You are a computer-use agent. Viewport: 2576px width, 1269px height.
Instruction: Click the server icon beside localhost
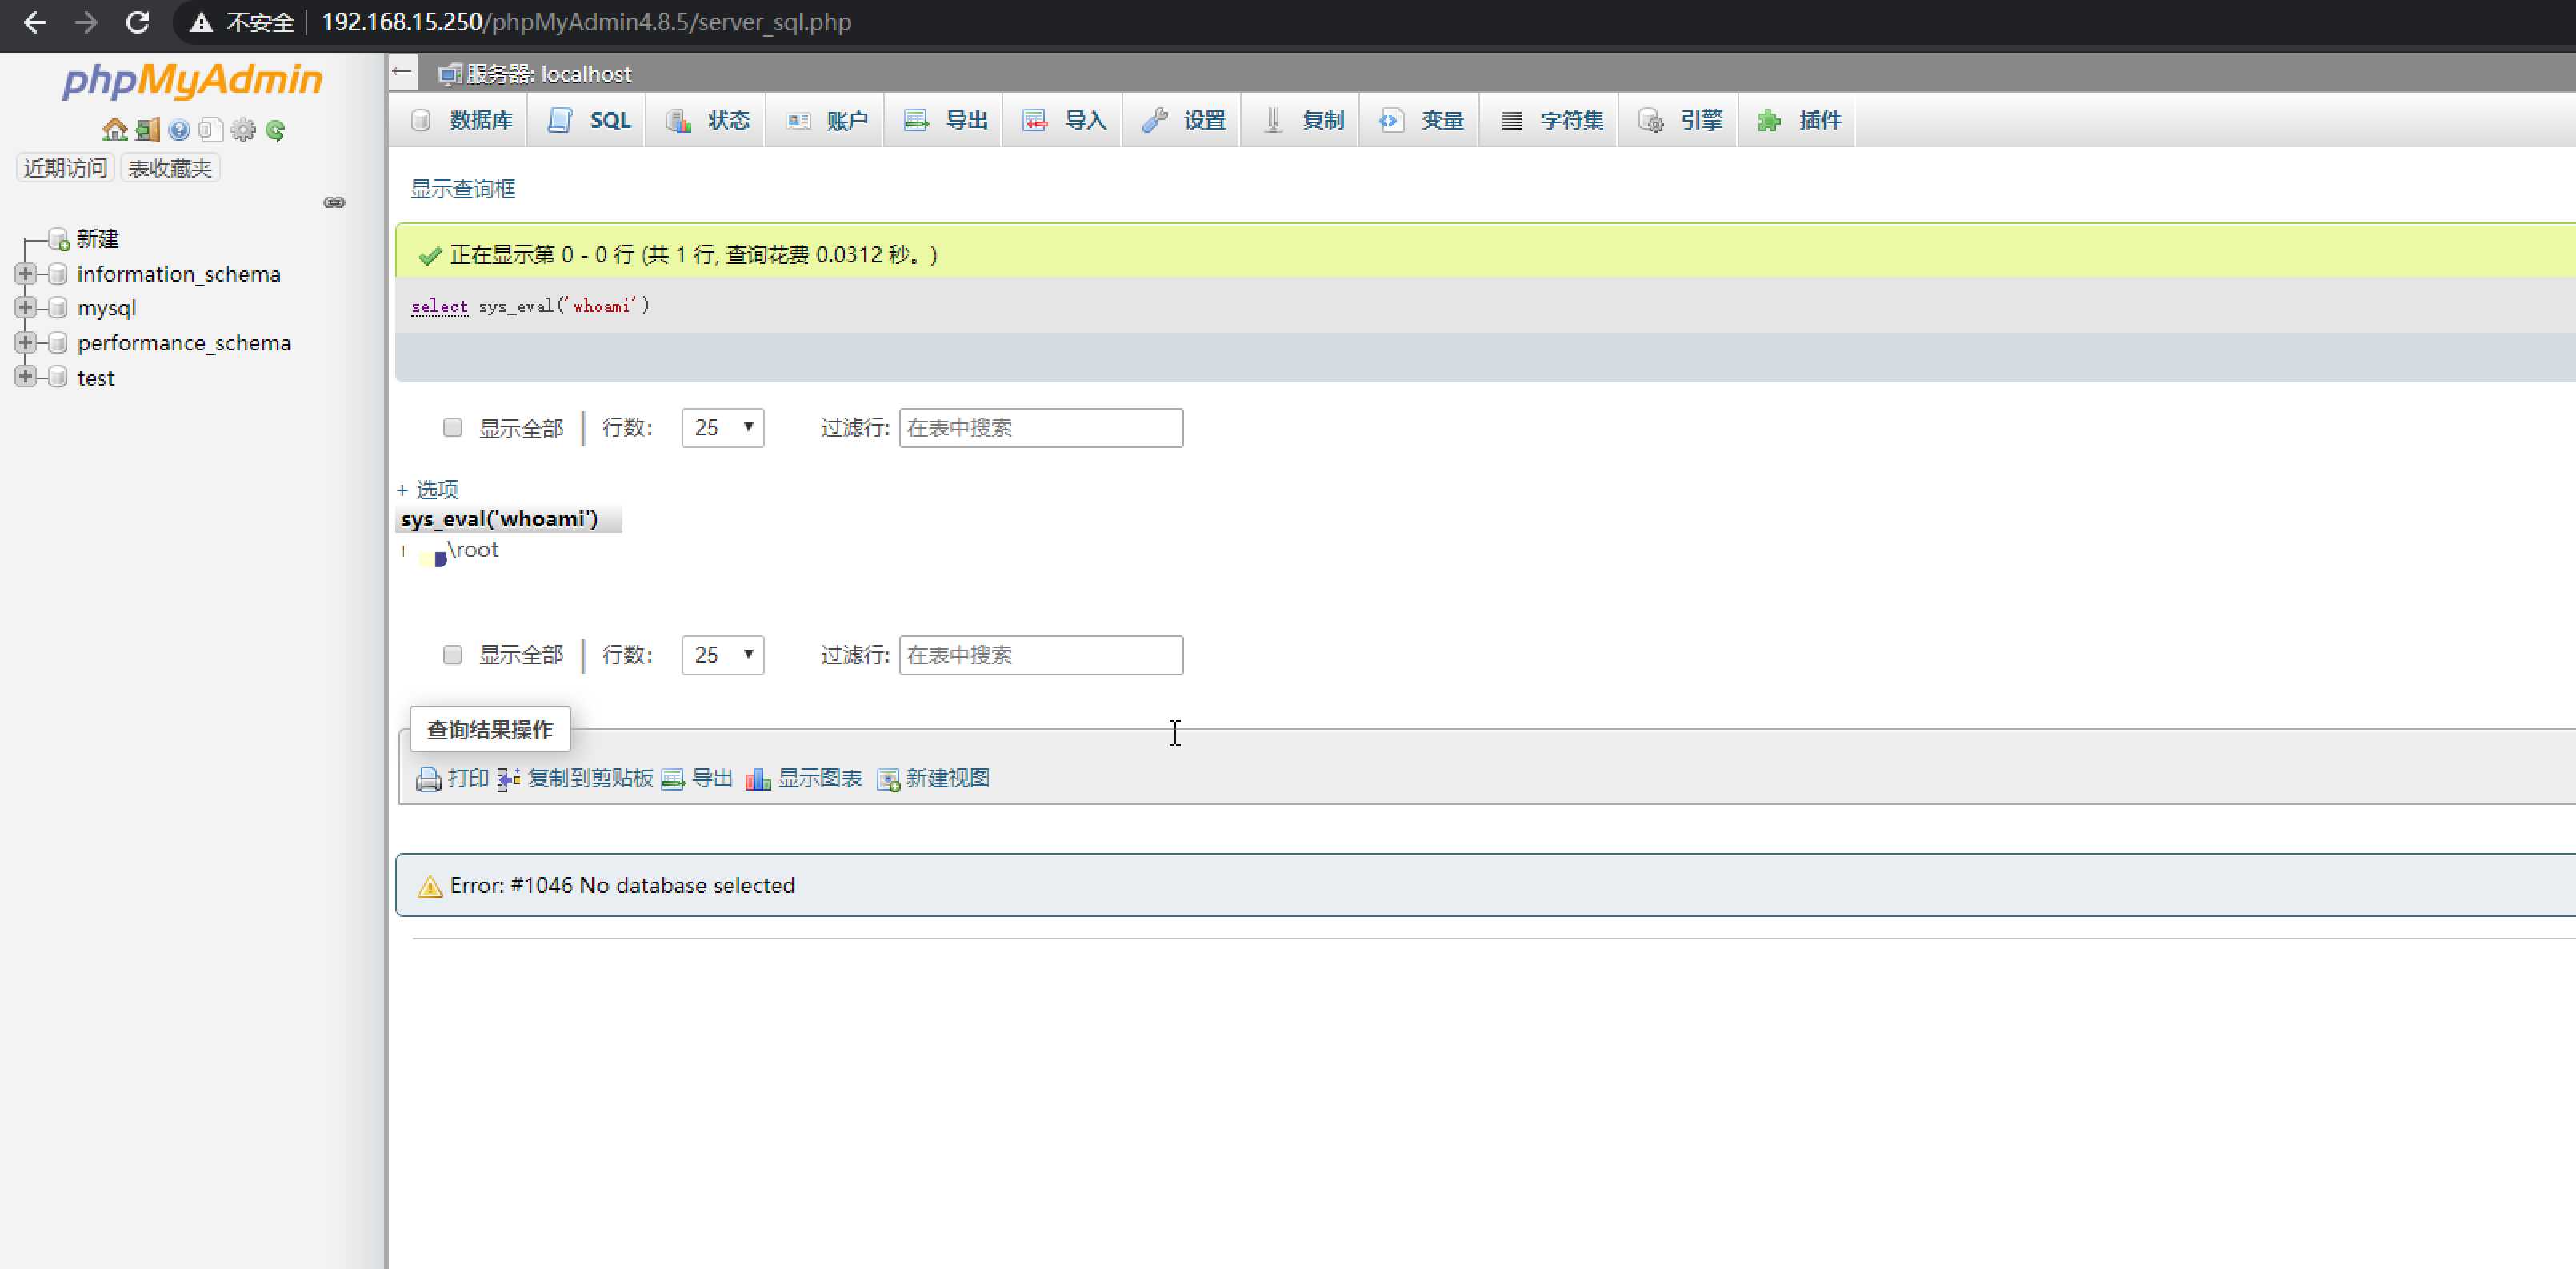[x=450, y=74]
